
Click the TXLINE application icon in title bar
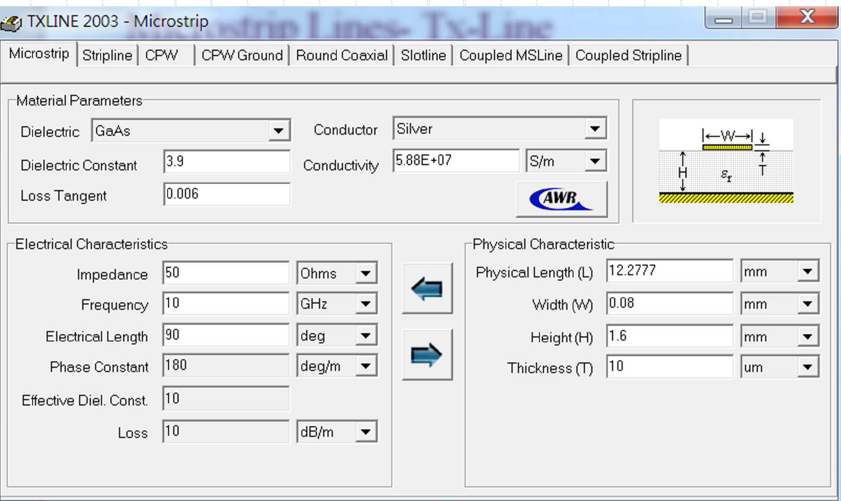coord(11,23)
